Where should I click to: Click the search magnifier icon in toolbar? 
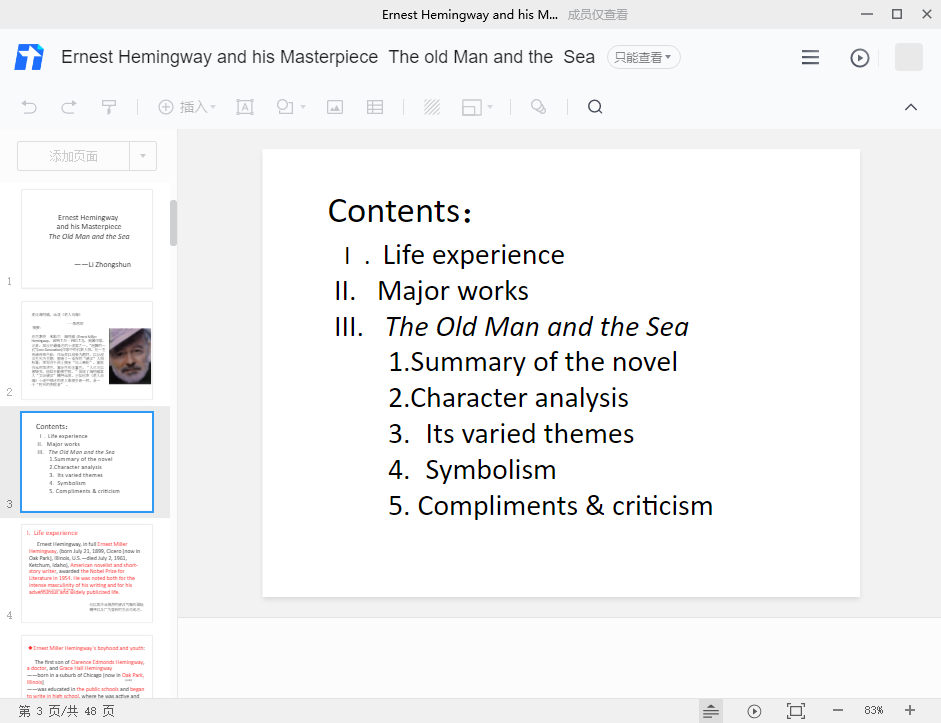[595, 107]
